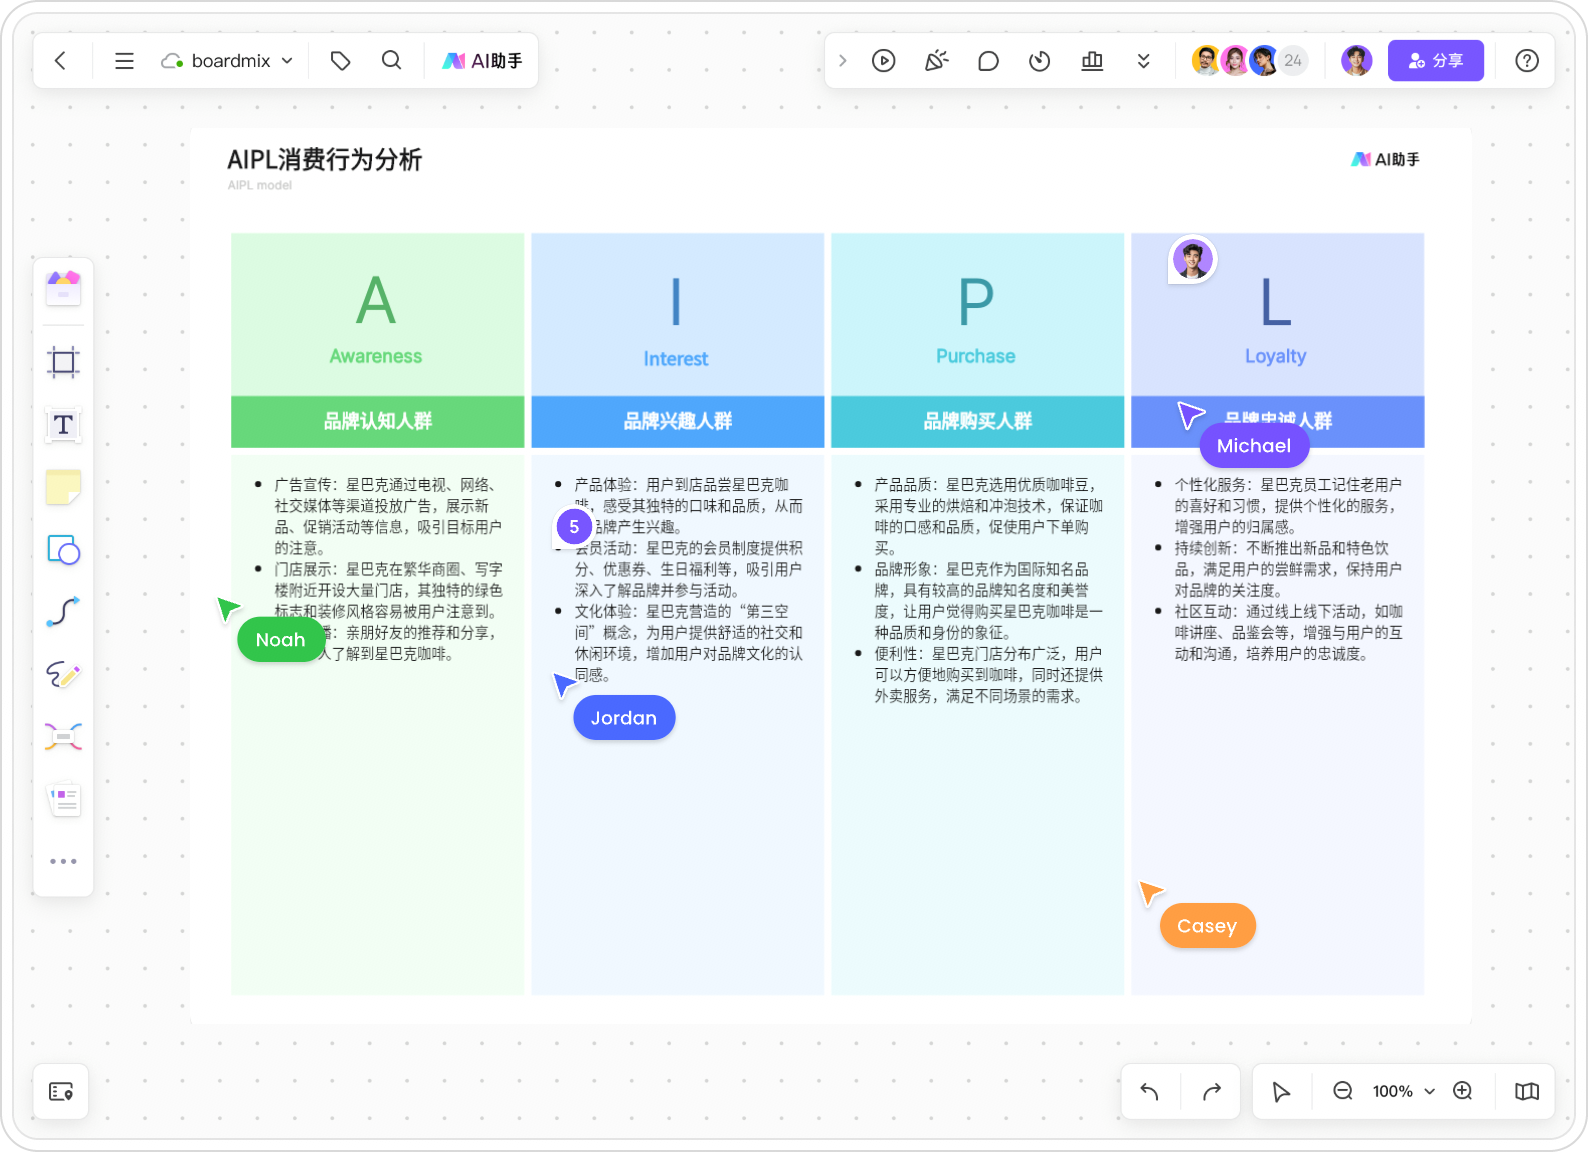
Task: Open the minimap icon
Action: click(x=1526, y=1091)
